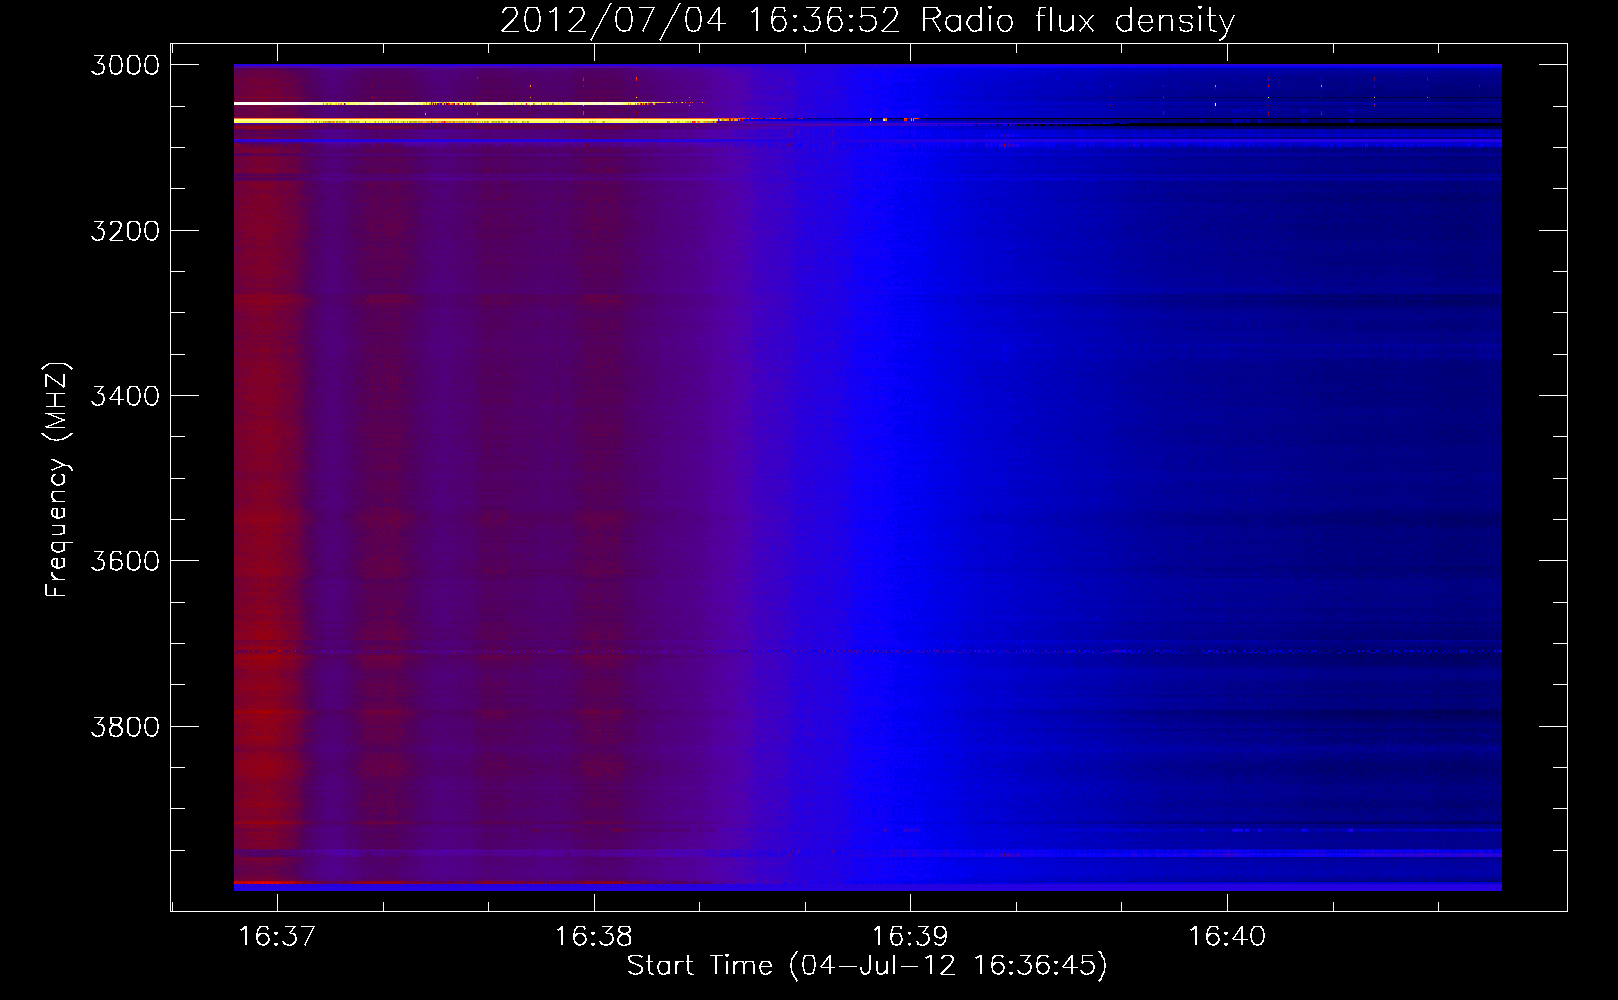
Task: Click the 16:40 time tick label
Action: (1227, 937)
